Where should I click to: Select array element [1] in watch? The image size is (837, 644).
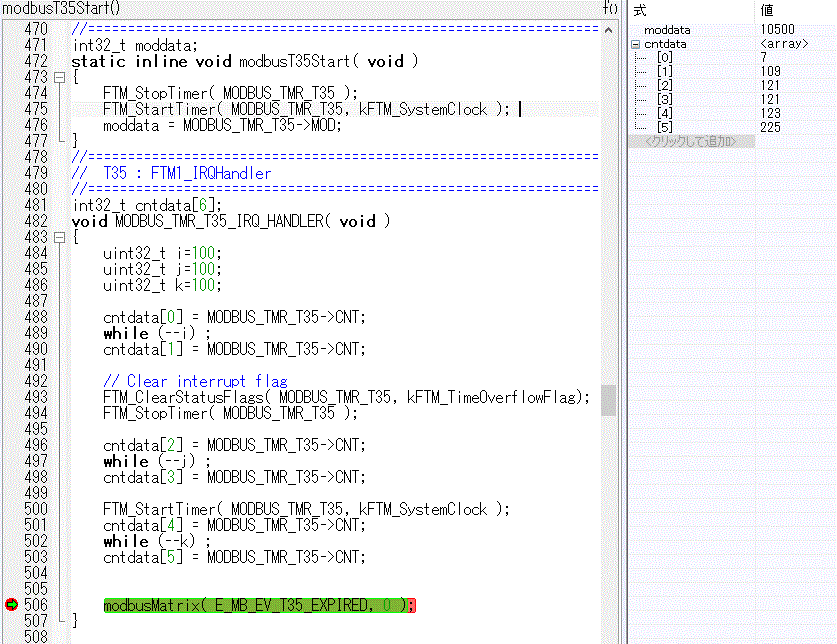coord(665,71)
